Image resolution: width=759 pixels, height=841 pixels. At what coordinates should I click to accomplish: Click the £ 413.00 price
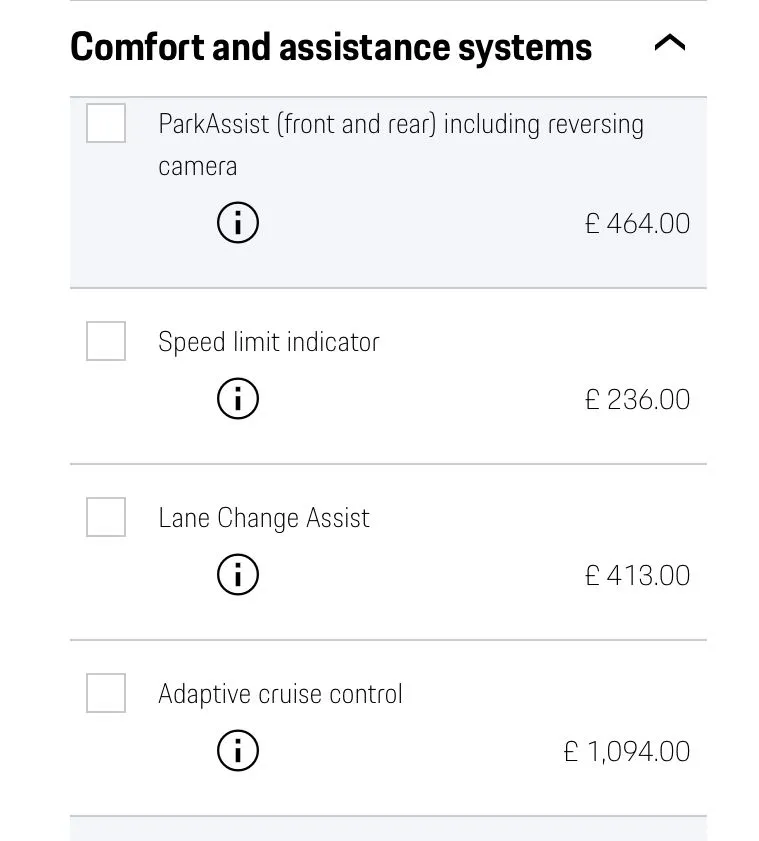tap(637, 575)
